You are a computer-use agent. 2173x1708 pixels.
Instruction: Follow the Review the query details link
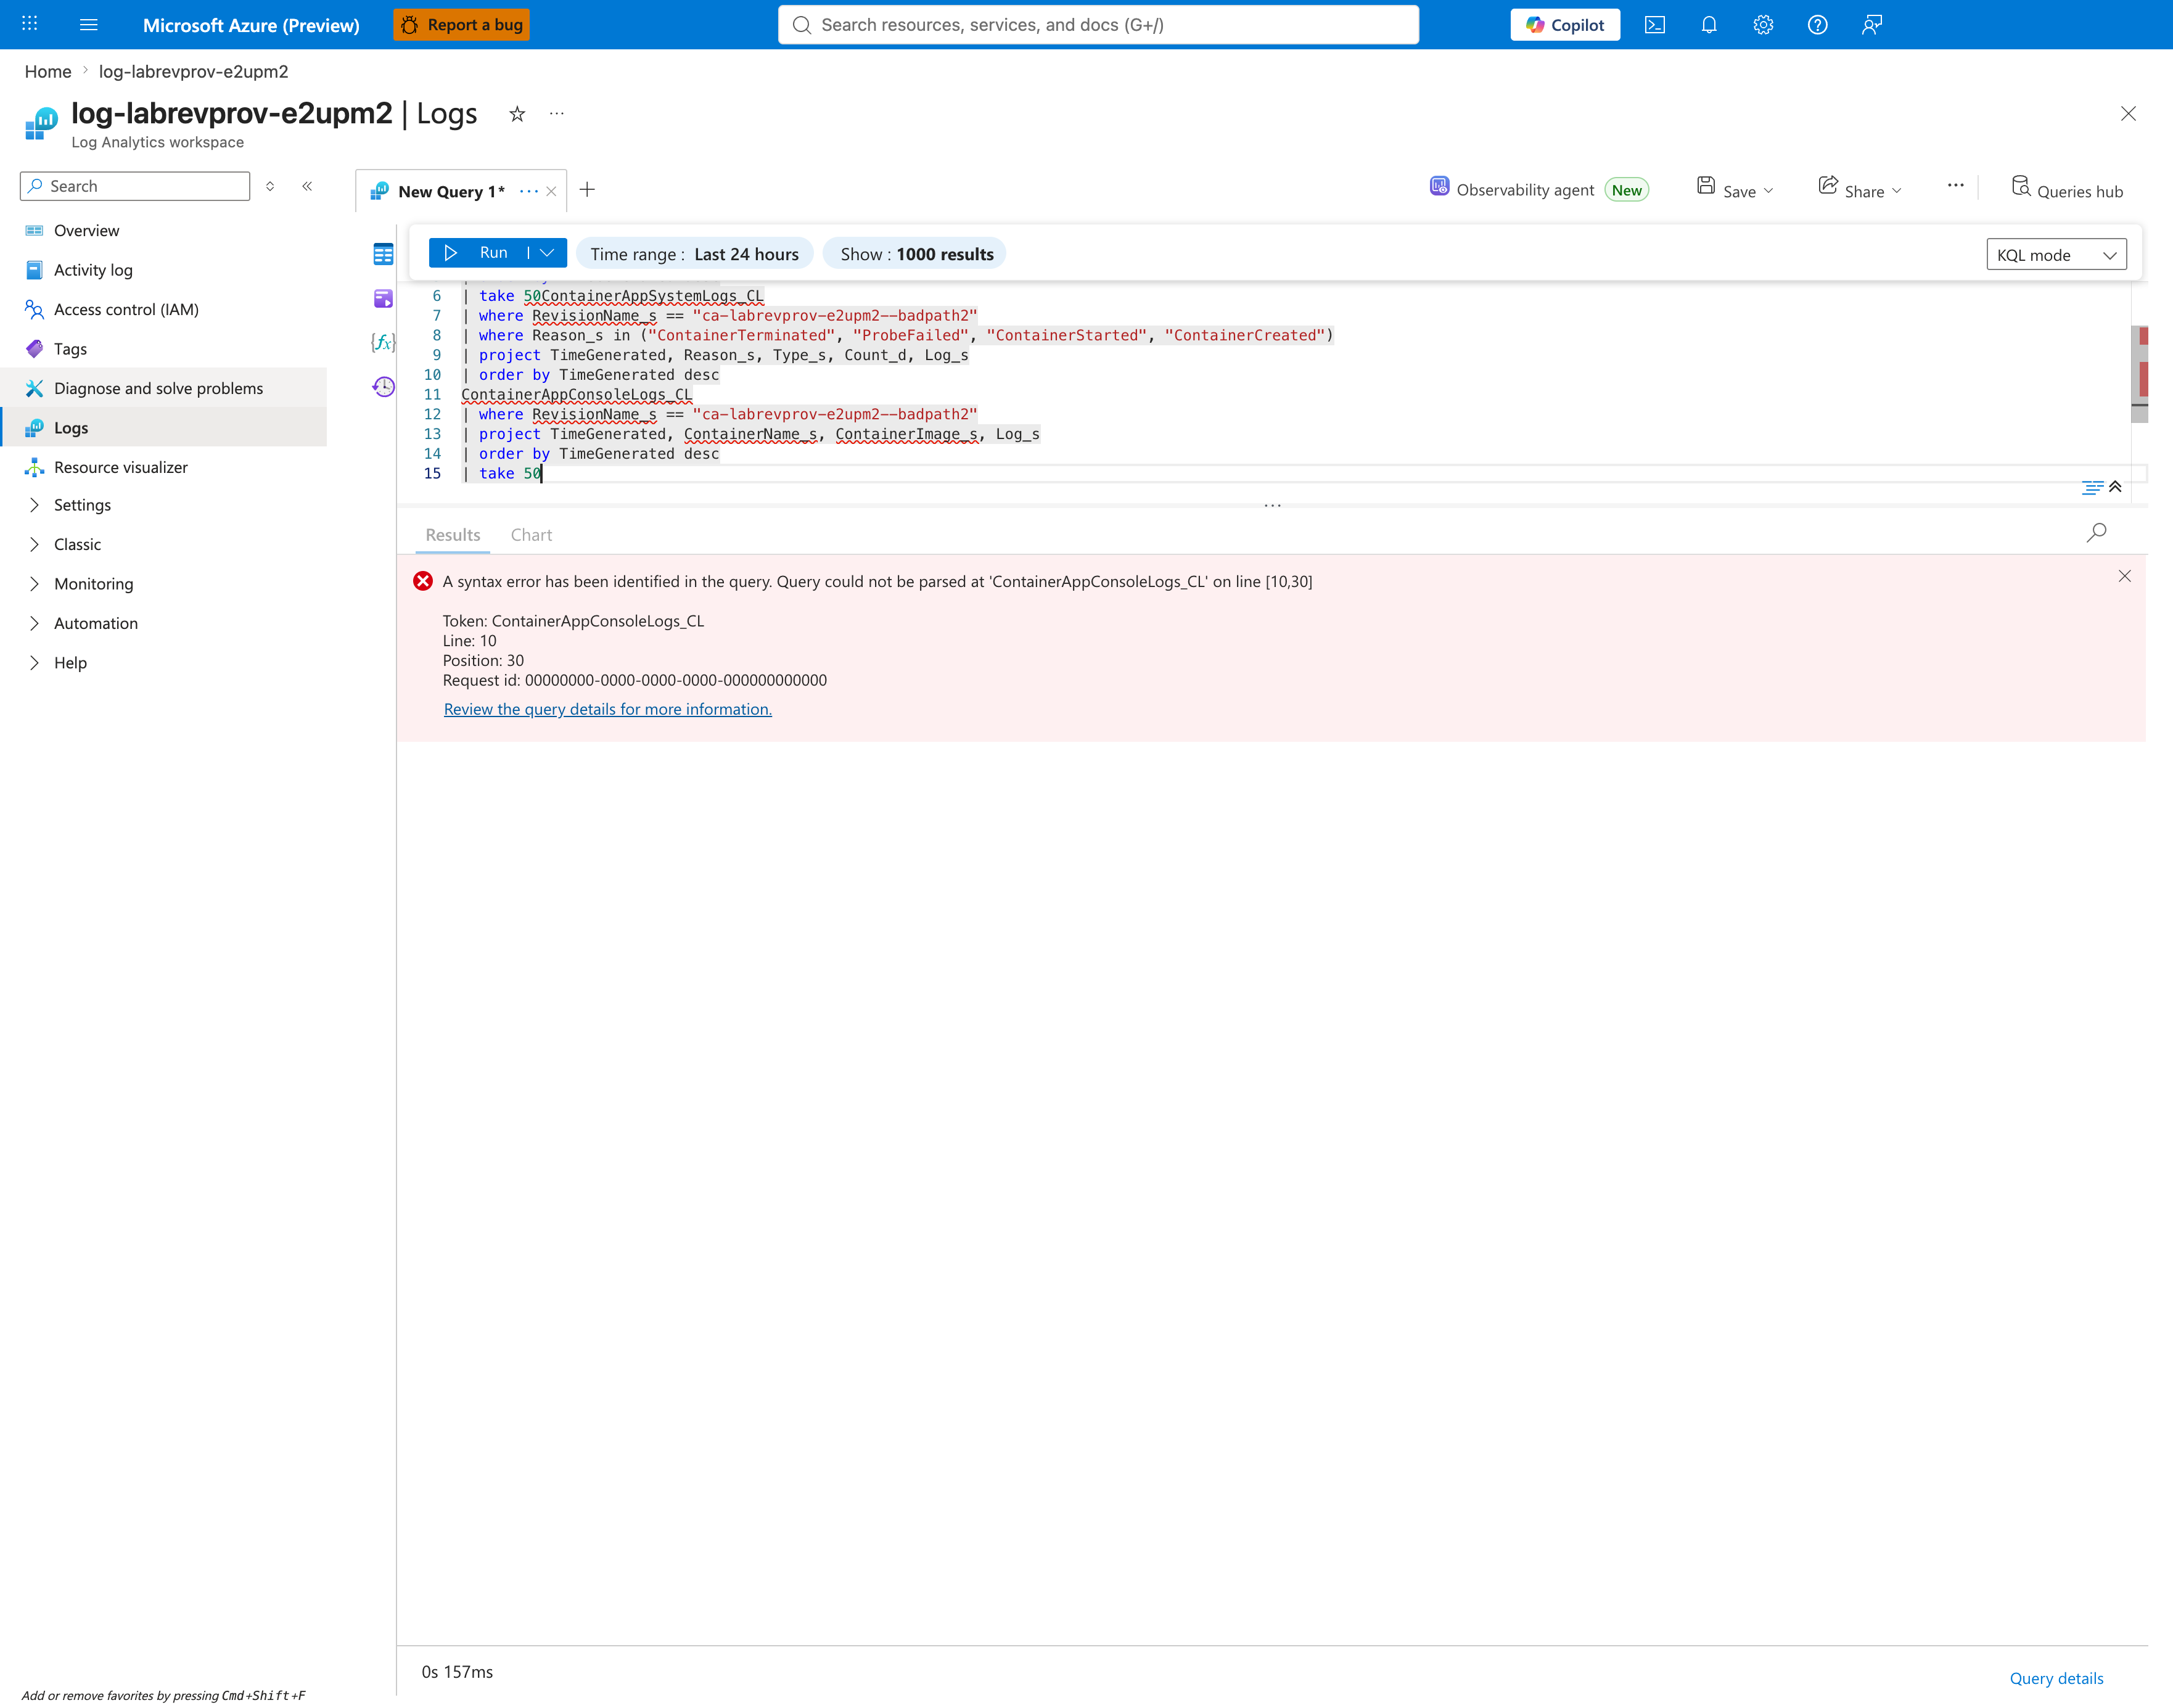pos(608,709)
